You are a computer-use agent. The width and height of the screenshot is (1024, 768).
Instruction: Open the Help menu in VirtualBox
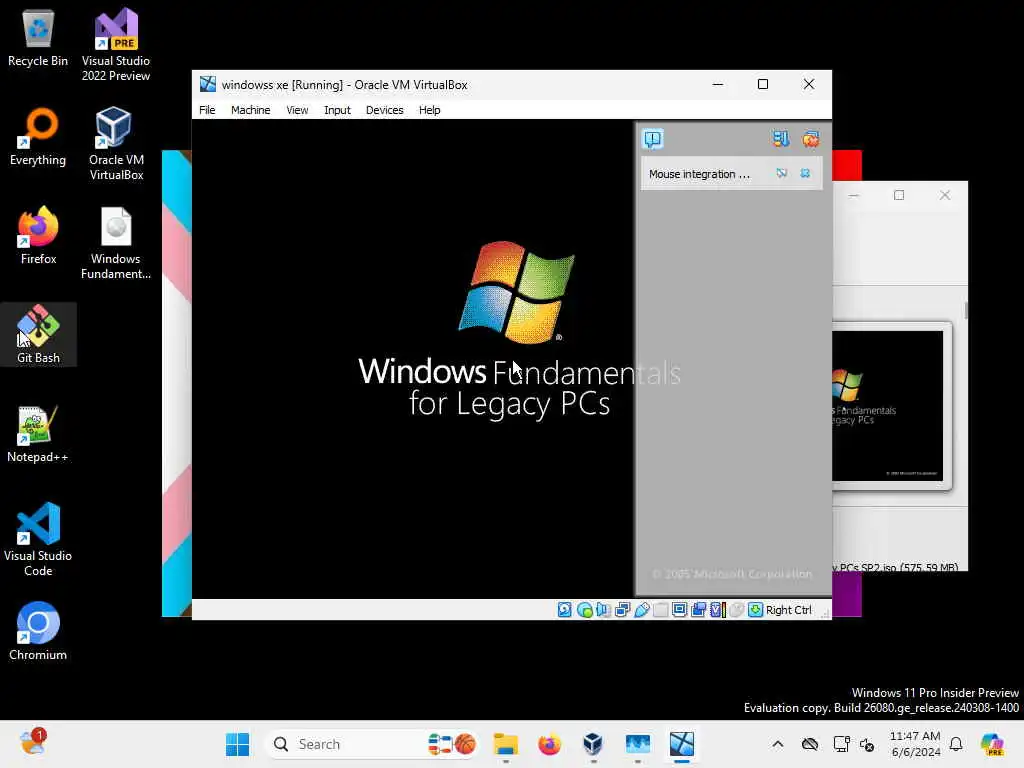[429, 110]
